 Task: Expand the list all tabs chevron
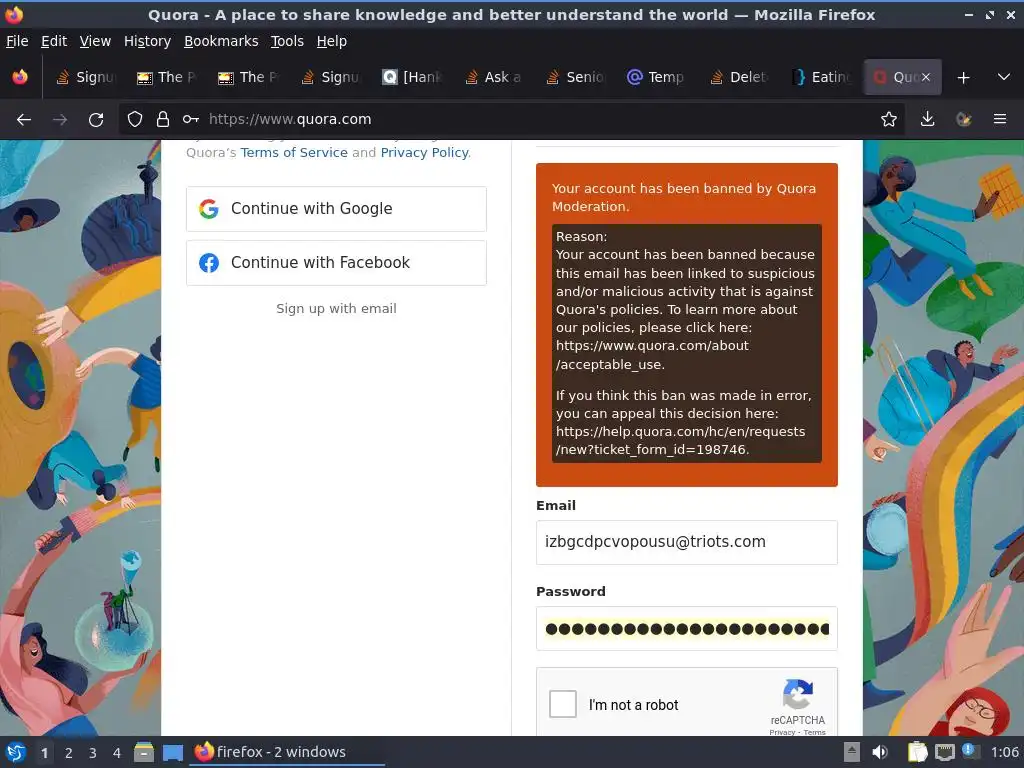(1004, 77)
